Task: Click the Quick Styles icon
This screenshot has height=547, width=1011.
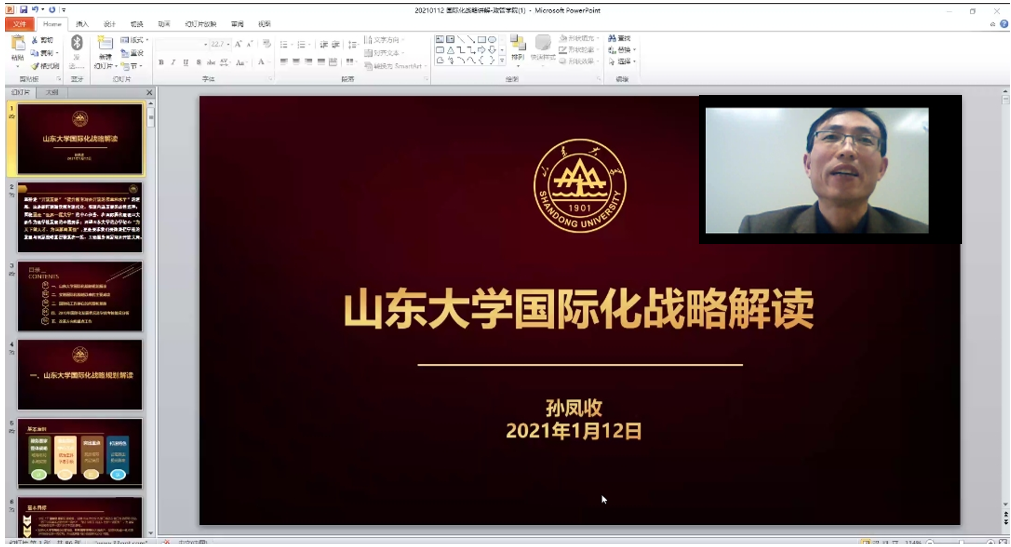Action: [x=542, y=47]
